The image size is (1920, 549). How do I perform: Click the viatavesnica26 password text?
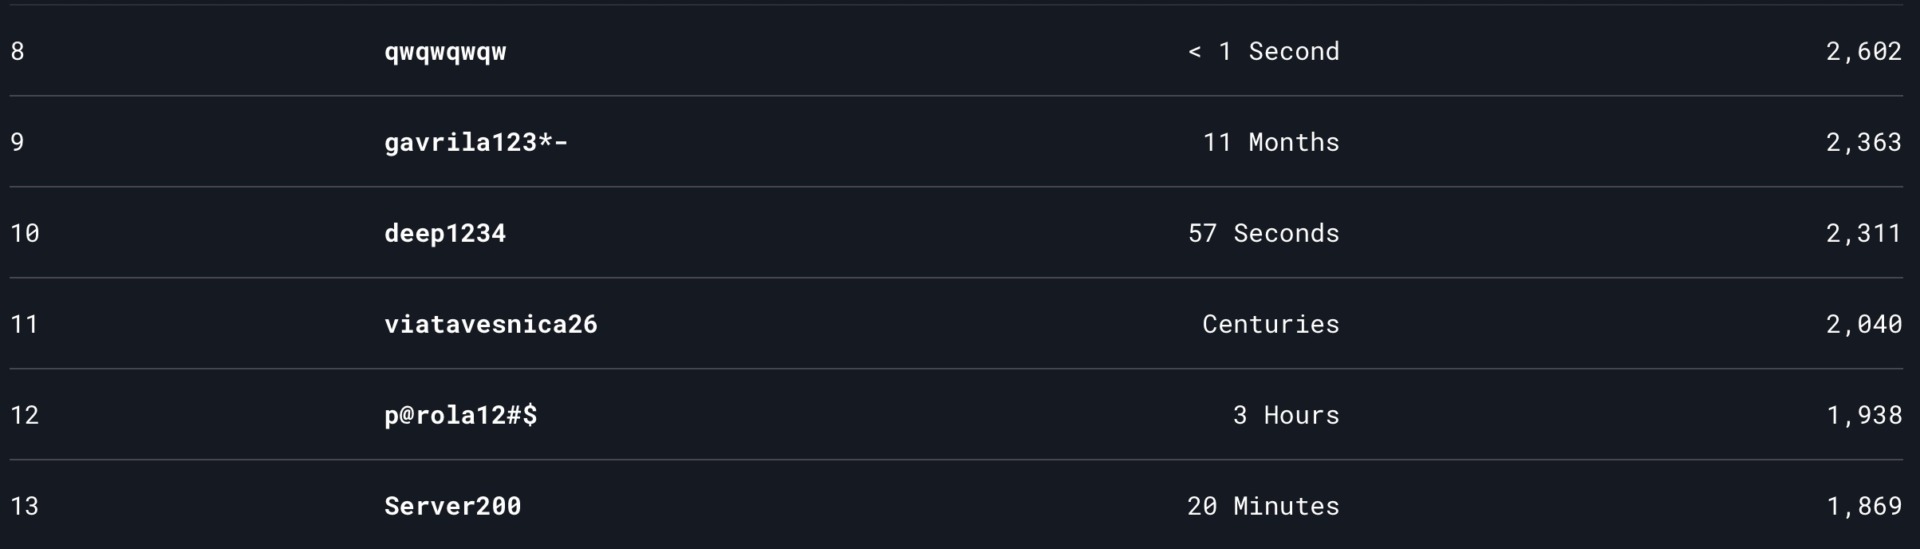[x=491, y=324]
